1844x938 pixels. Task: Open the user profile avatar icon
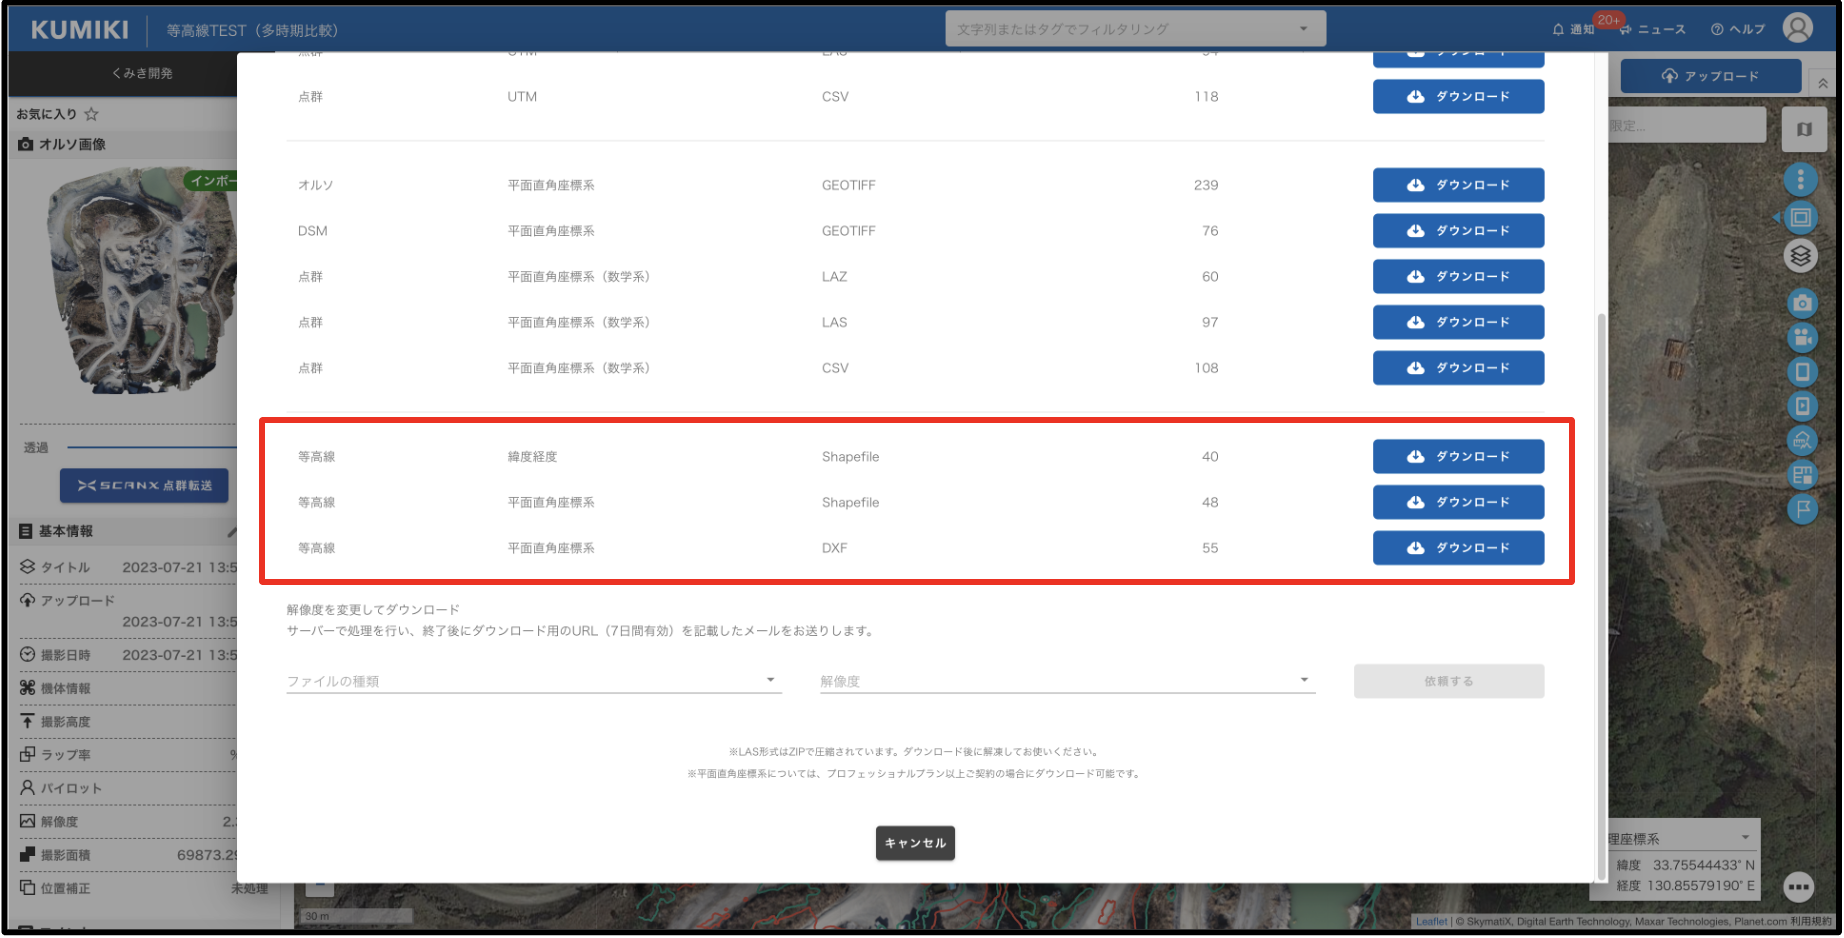[1797, 28]
